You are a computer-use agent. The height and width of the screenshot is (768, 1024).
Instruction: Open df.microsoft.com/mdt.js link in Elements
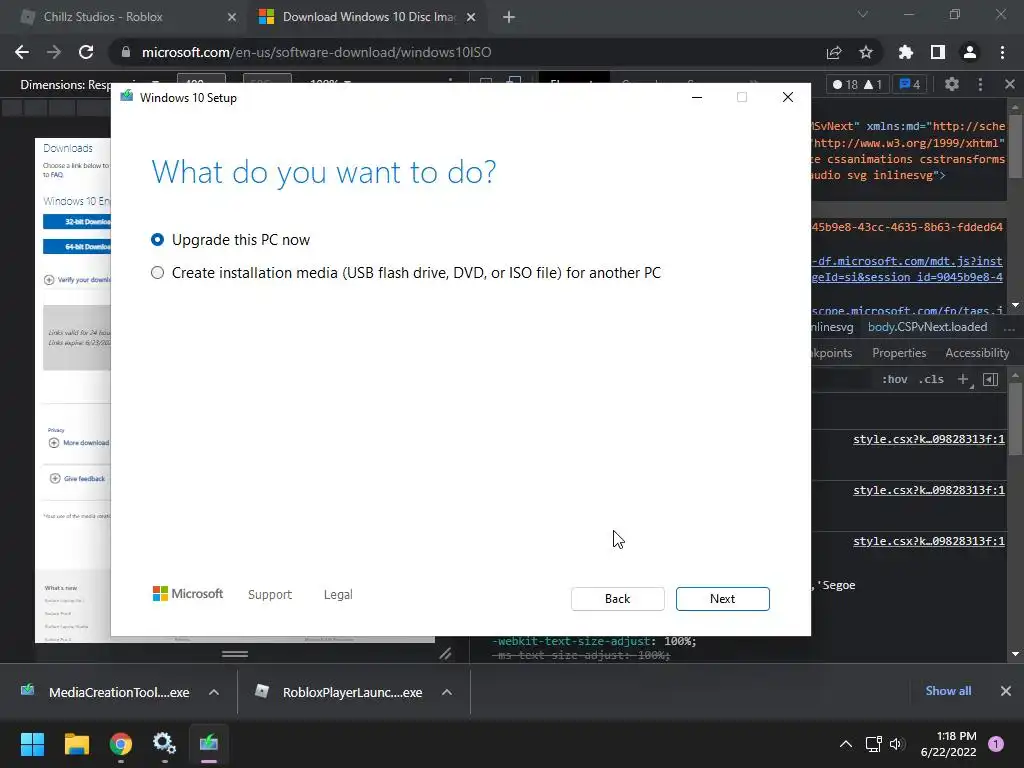click(906, 261)
